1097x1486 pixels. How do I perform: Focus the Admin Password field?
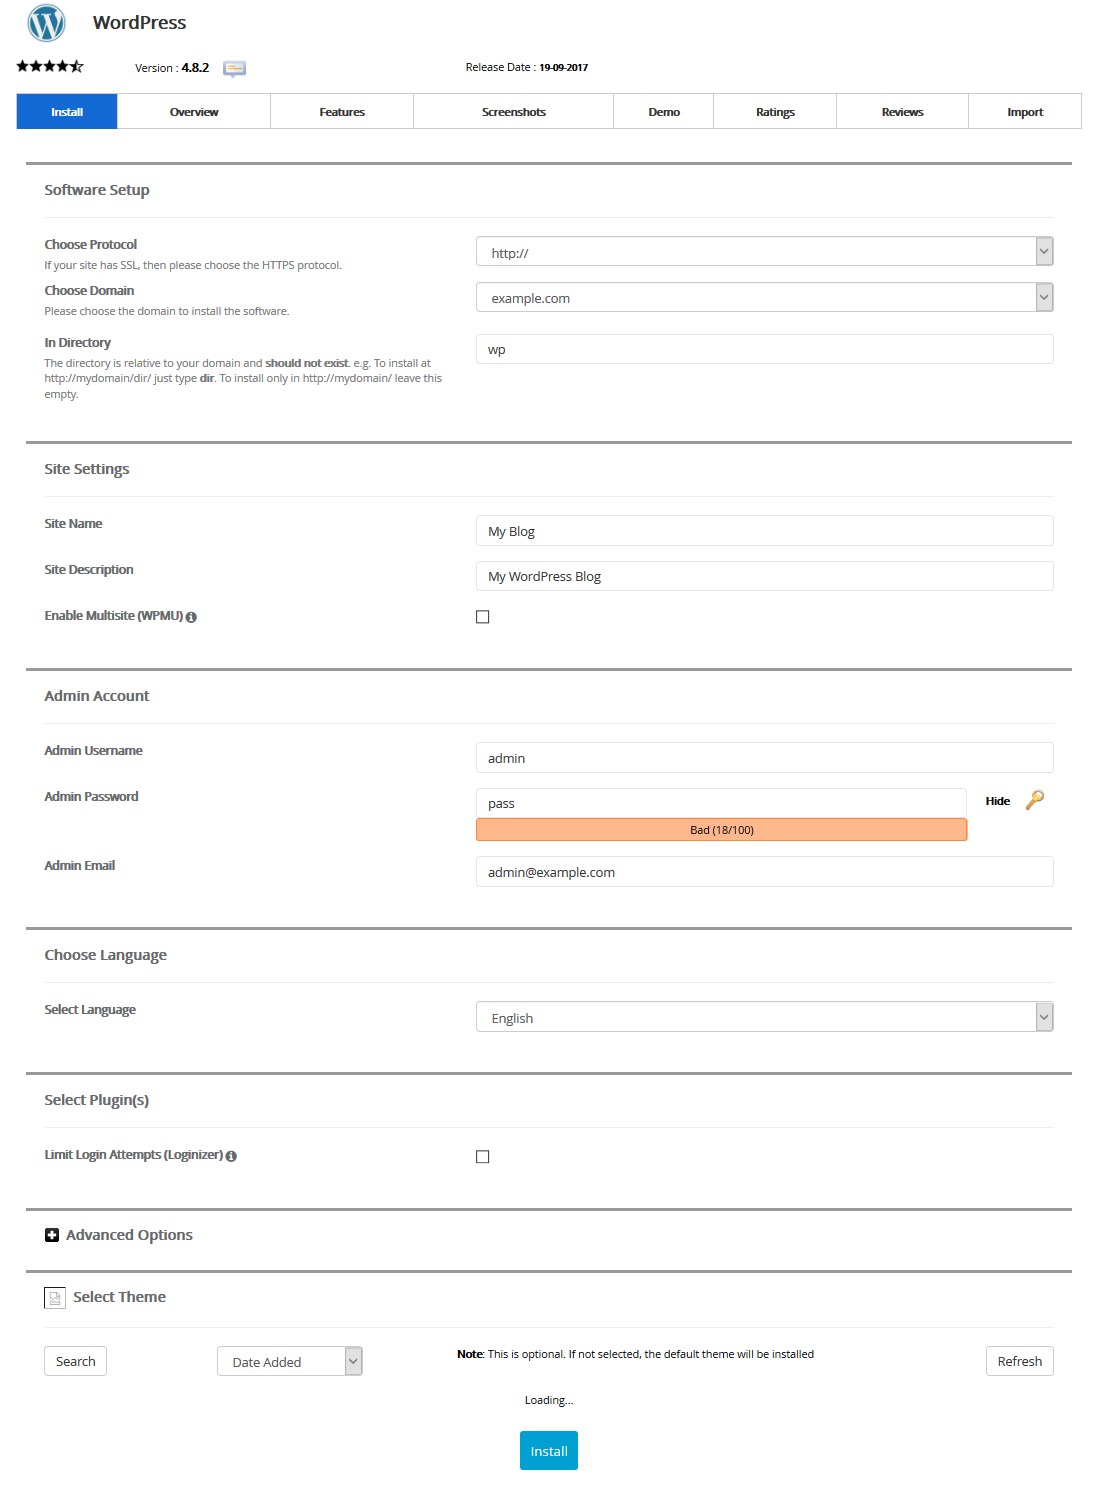click(721, 803)
